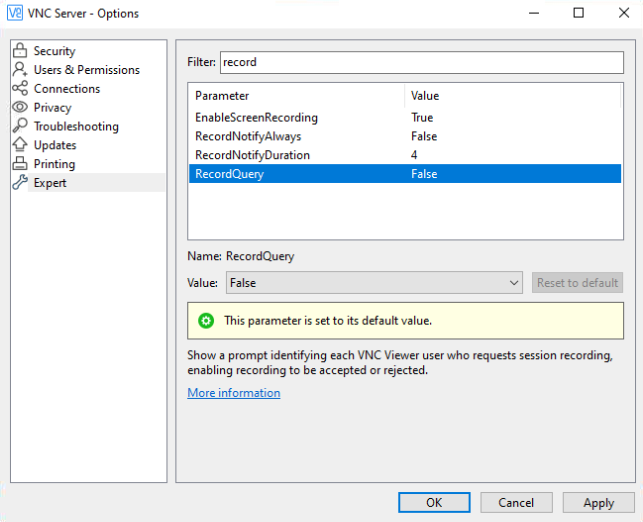This screenshot has height=522, width=643.
Task: Click the Privacy eye icon
Action: click(x=20, y=107)
